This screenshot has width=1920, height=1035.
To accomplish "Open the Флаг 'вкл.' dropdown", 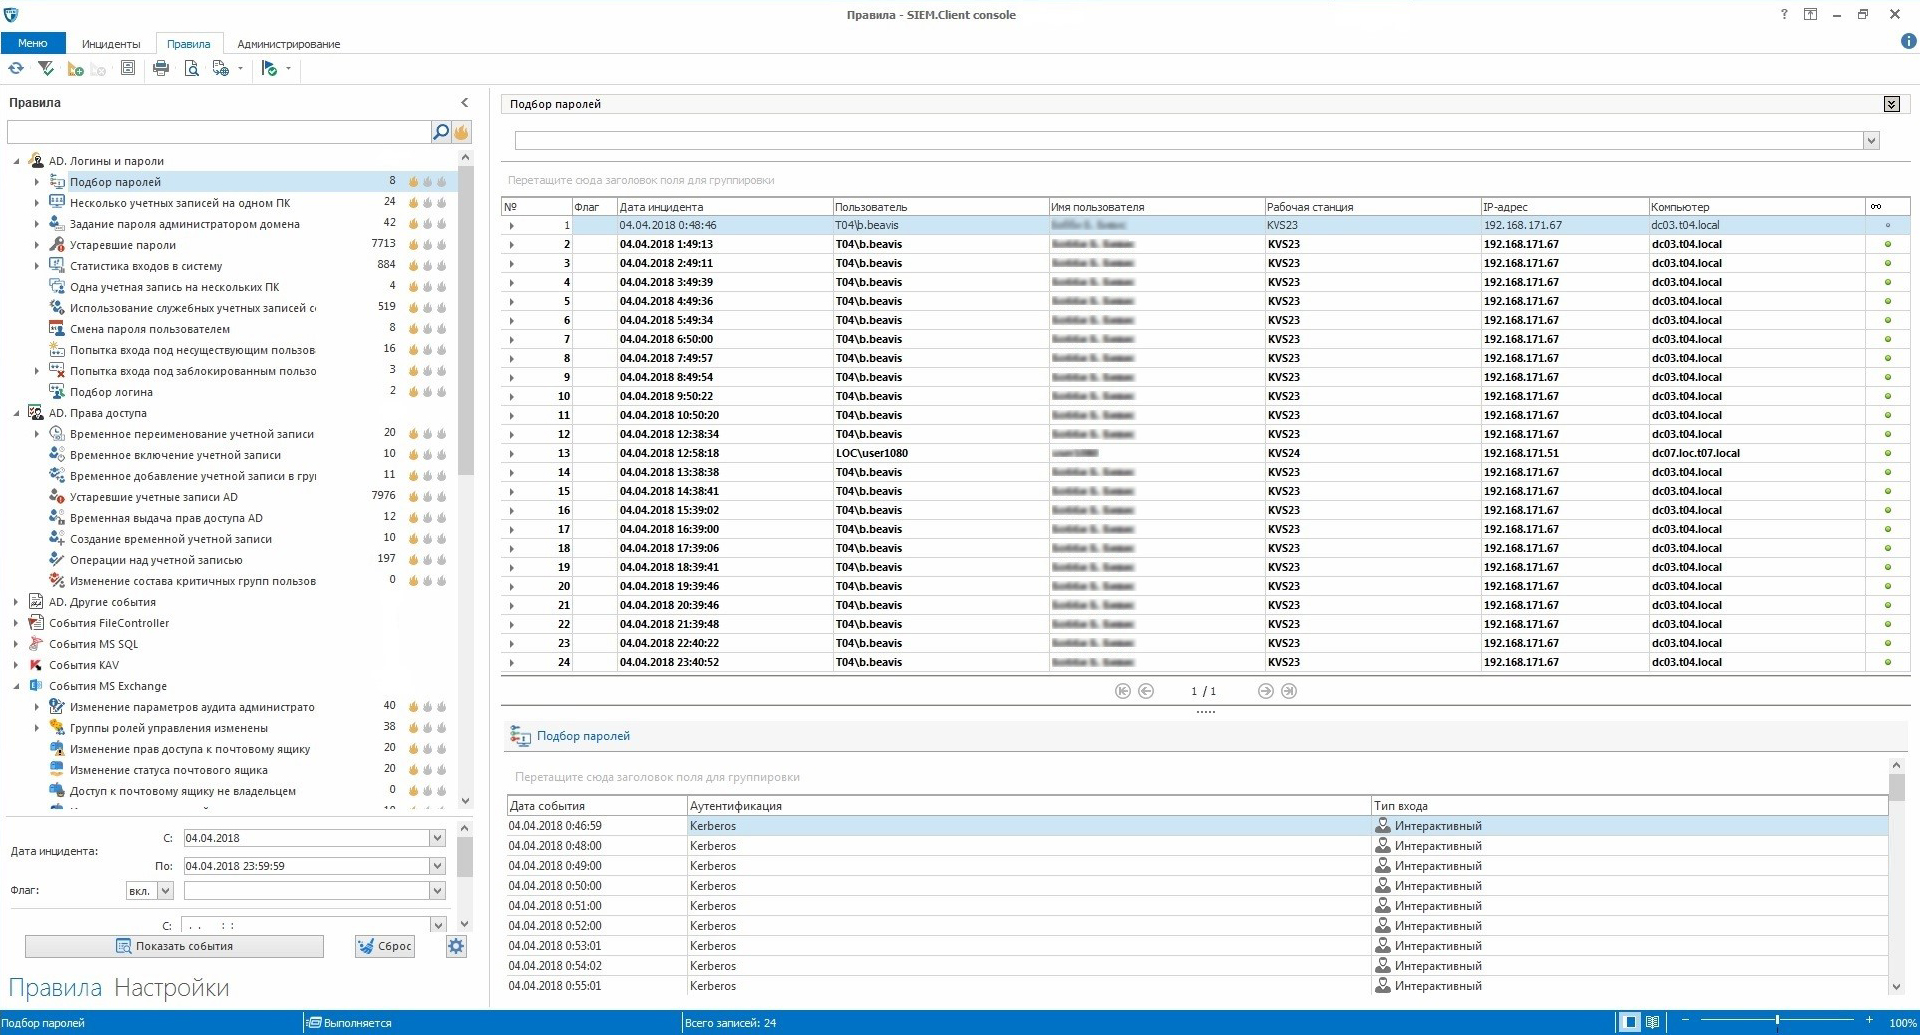I will coord(165,890).
